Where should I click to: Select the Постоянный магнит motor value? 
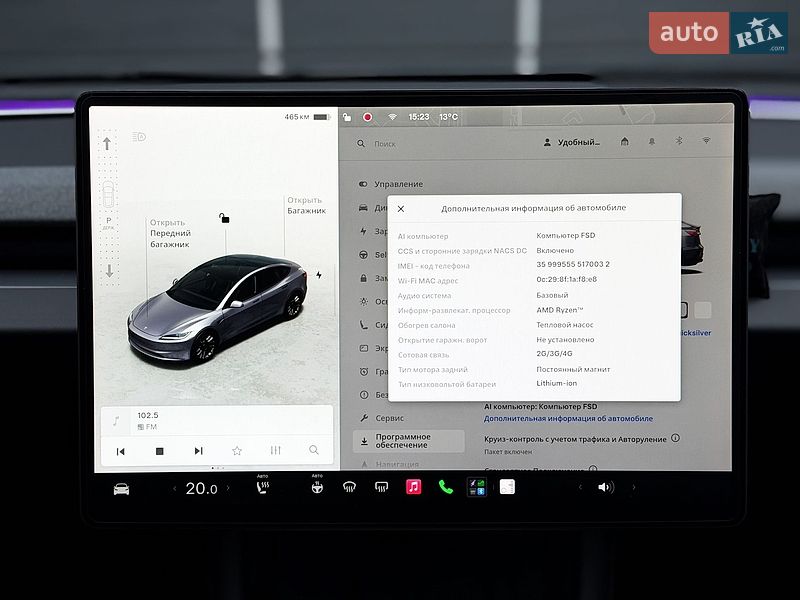pyautogui.click(x=573, y=369)
